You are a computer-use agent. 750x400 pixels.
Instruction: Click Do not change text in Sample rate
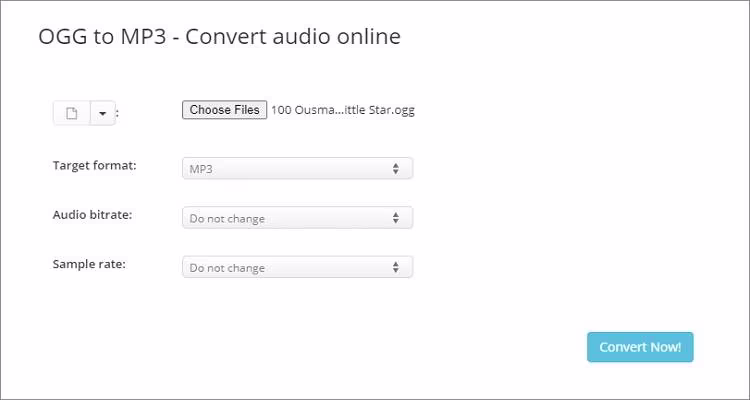pos(227,268)
